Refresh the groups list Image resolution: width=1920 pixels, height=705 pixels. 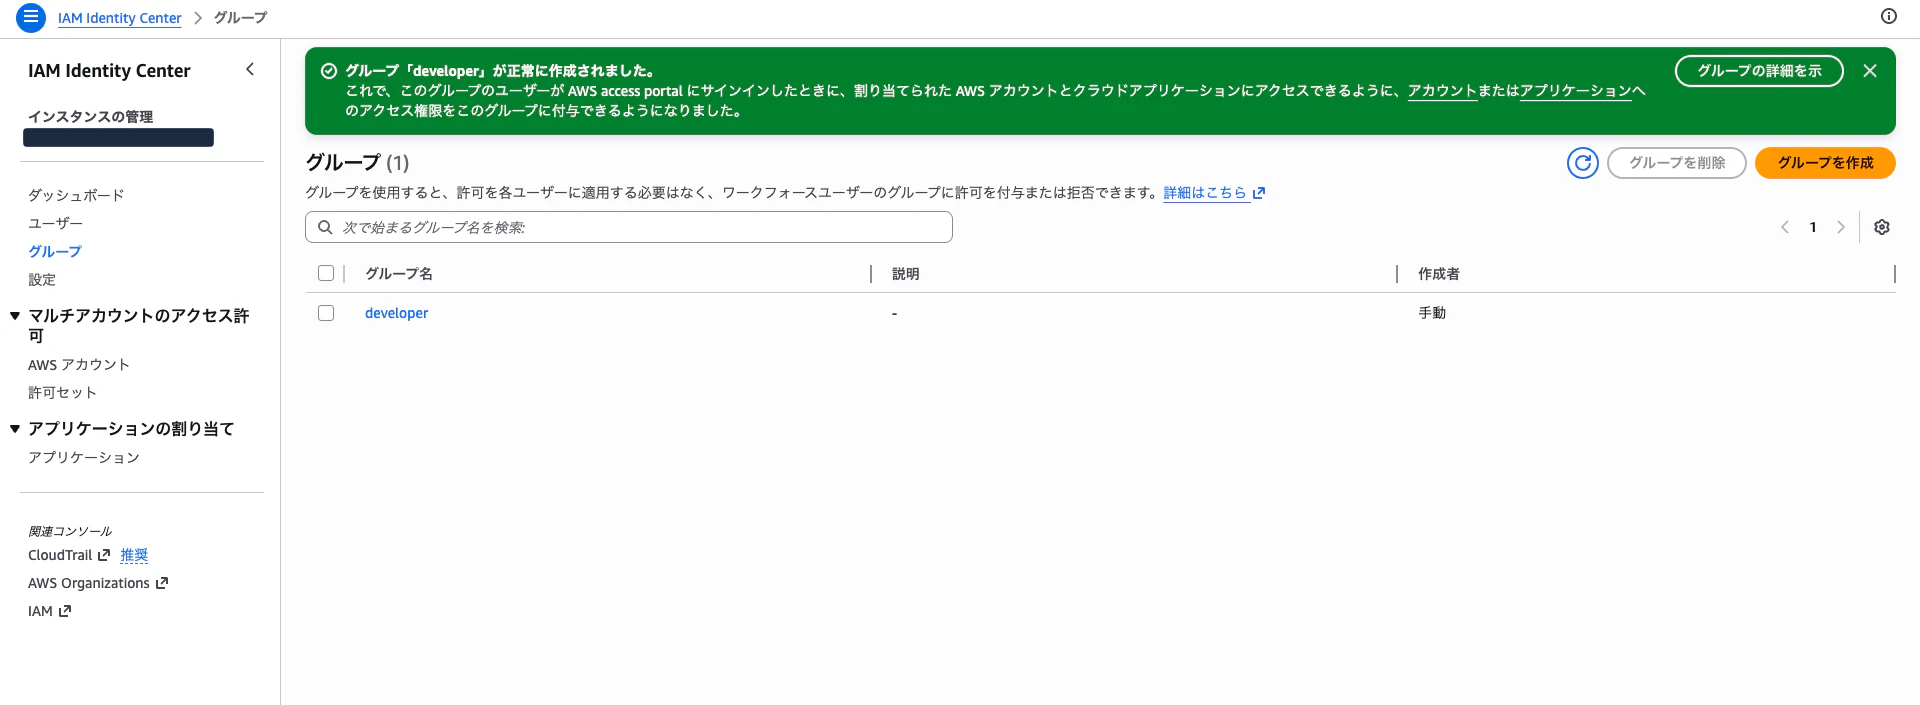(1583, 163)
